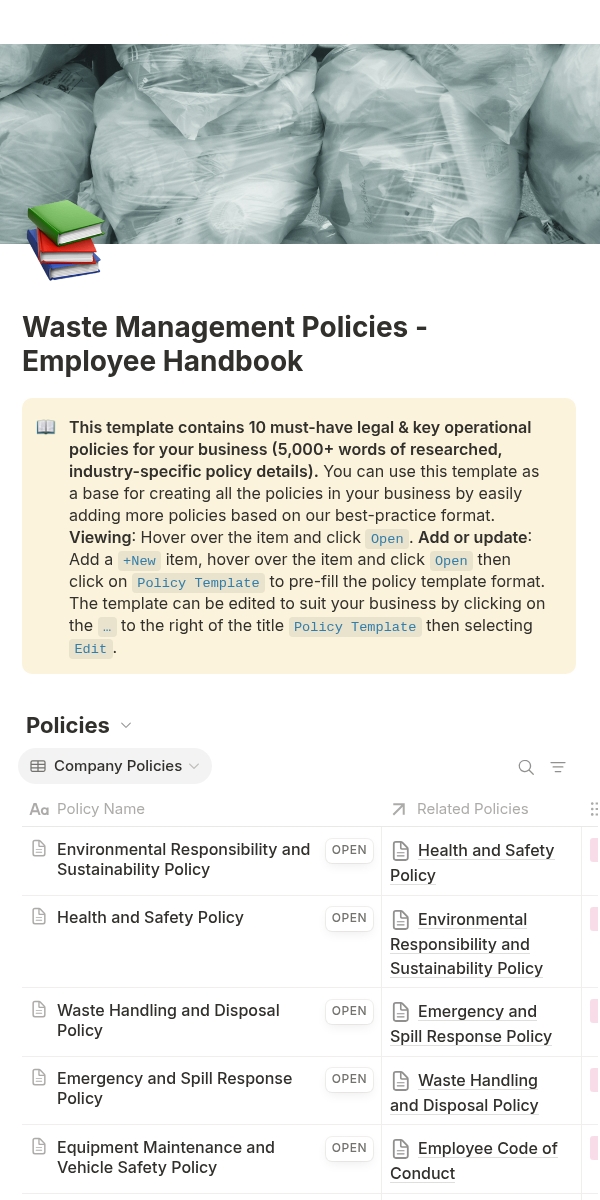Image resolution: width=600 pixels, height=1200 pixels.
Task: Click the open book callout icon
Action: [46, 427]
